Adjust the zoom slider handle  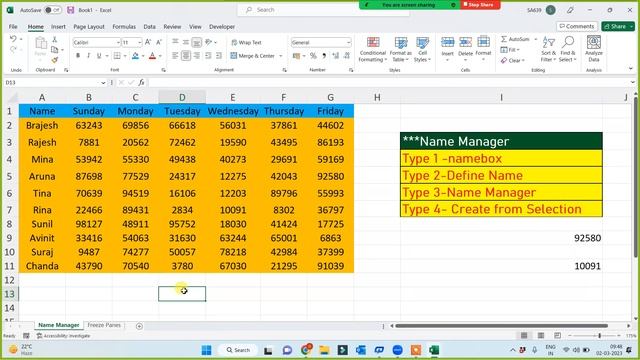[x=600, y=336]
